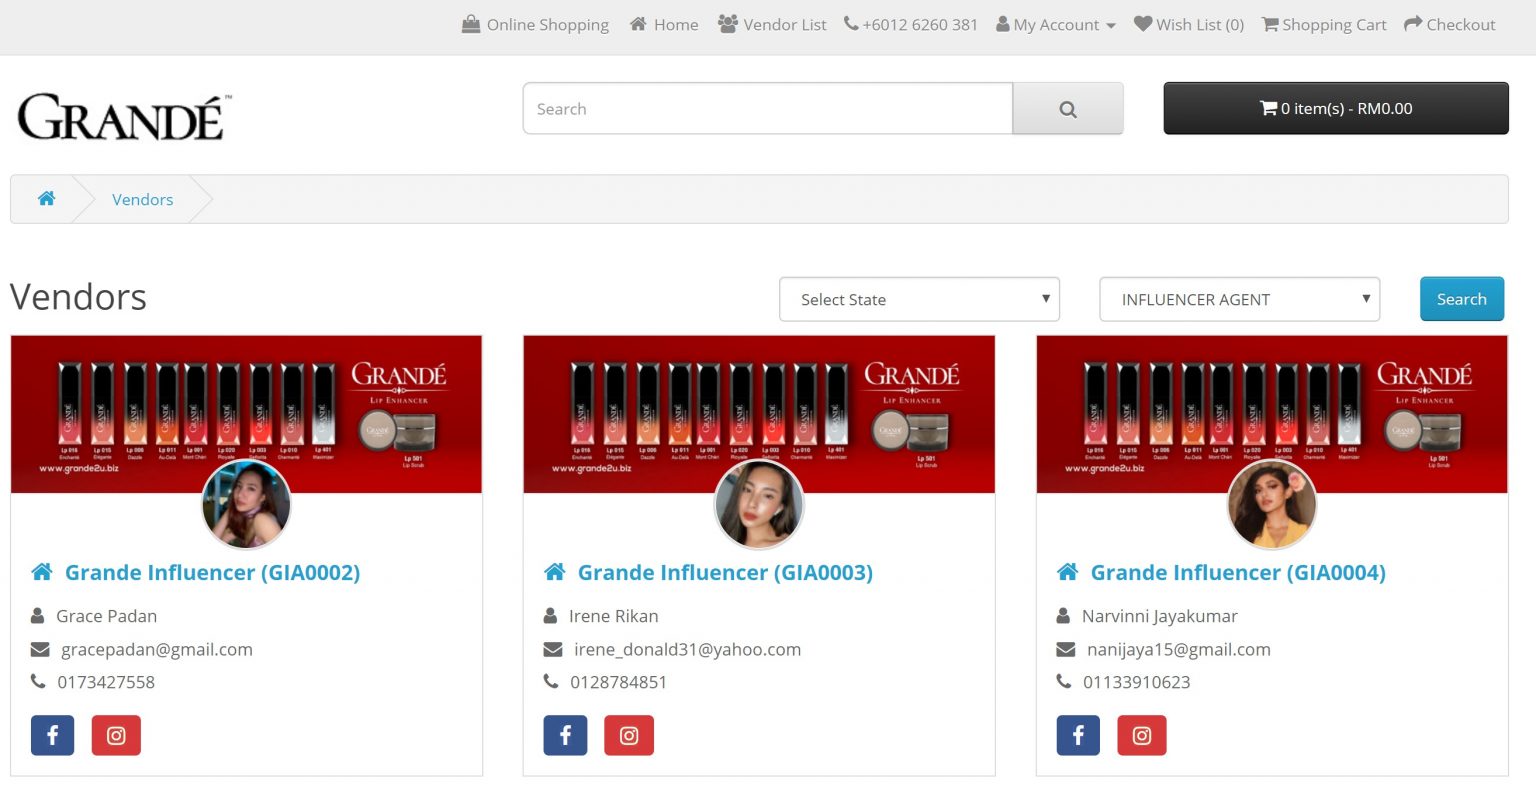Screen dimensions: 1536x800
Task: Open Grande Influencer (GIA0002) link
Action: [212, 572]
